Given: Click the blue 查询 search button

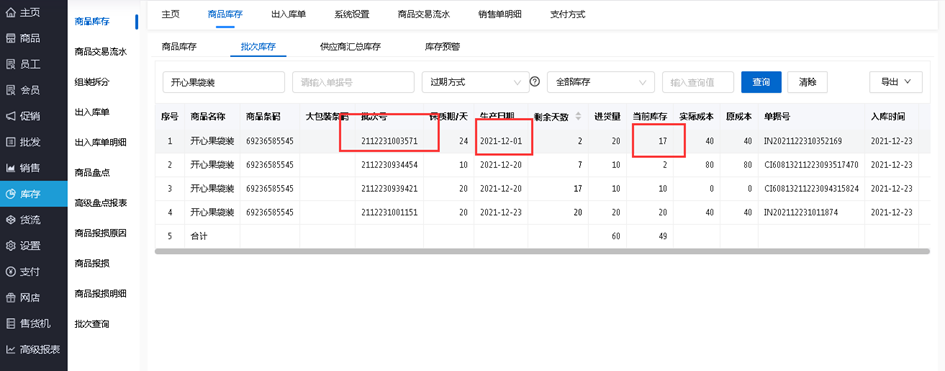Looking at the screenshot, I should point(761,82).
